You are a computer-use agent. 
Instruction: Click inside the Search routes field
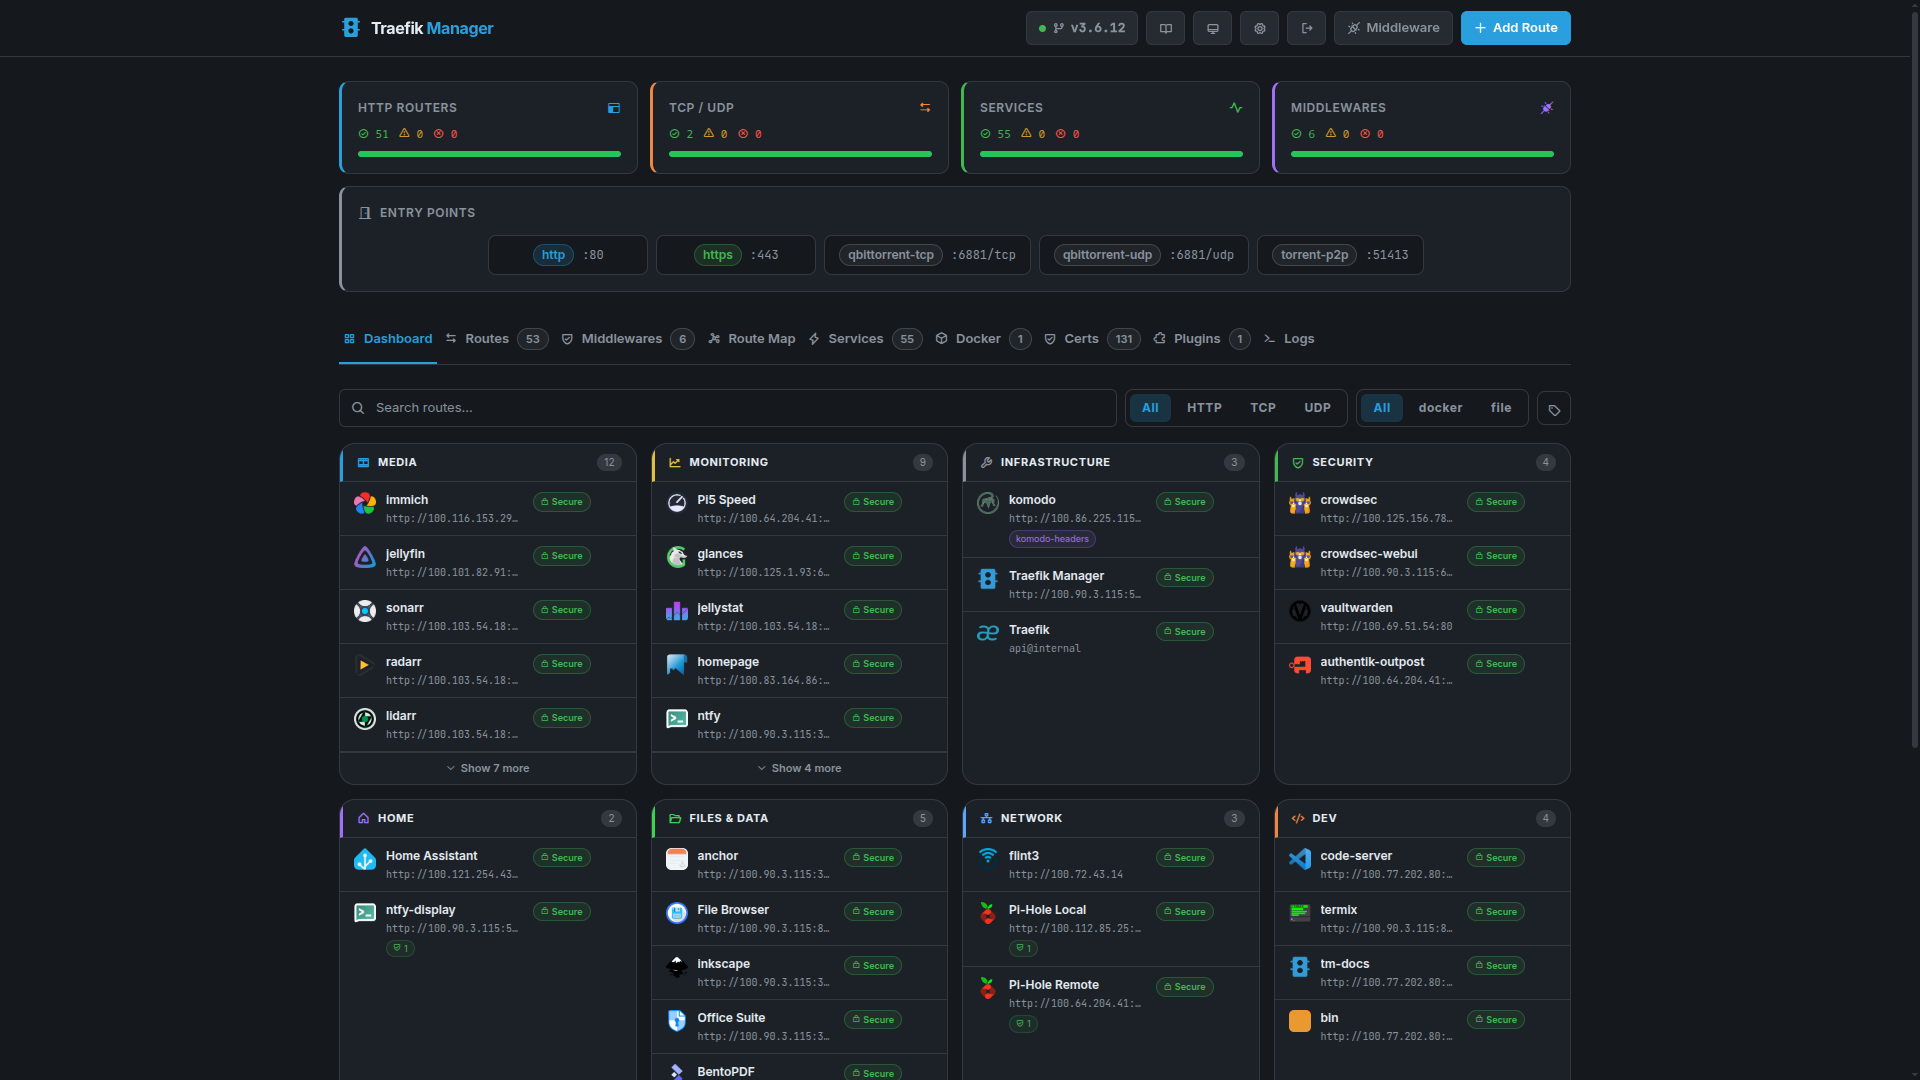click(700, 408)
